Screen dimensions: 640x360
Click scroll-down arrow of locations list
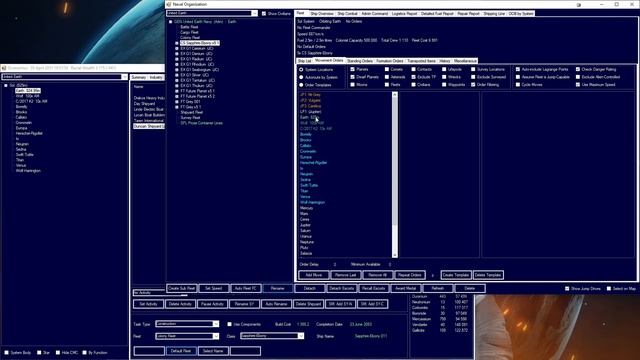(394, 255)
